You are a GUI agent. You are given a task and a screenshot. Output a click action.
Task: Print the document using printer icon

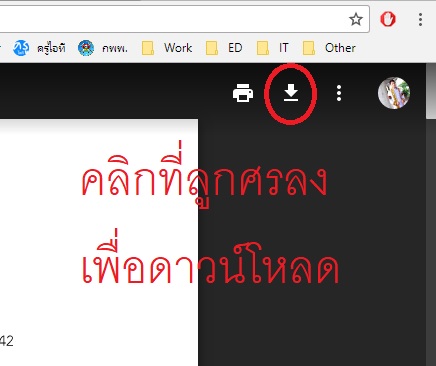pos(243,93)
